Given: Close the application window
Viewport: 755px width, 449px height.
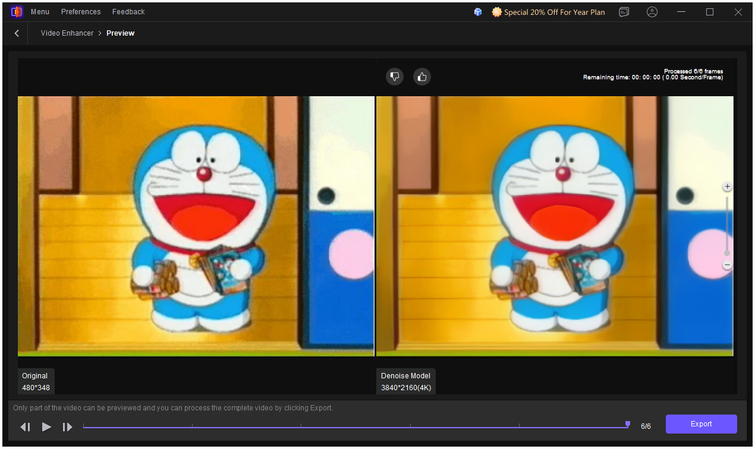Looking at the screenshot, I should 738,12.
